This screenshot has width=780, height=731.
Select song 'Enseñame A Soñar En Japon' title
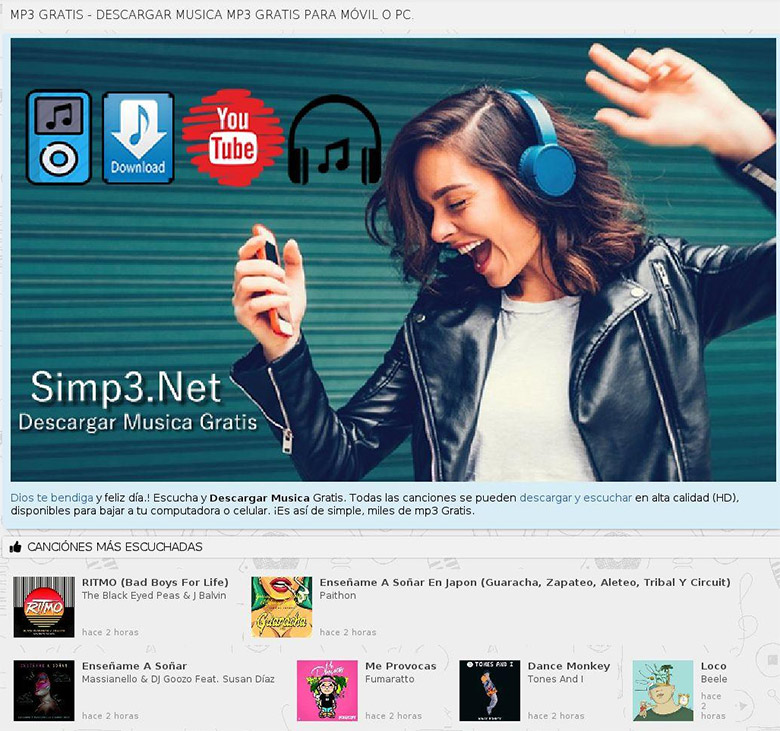coord(525,582)
